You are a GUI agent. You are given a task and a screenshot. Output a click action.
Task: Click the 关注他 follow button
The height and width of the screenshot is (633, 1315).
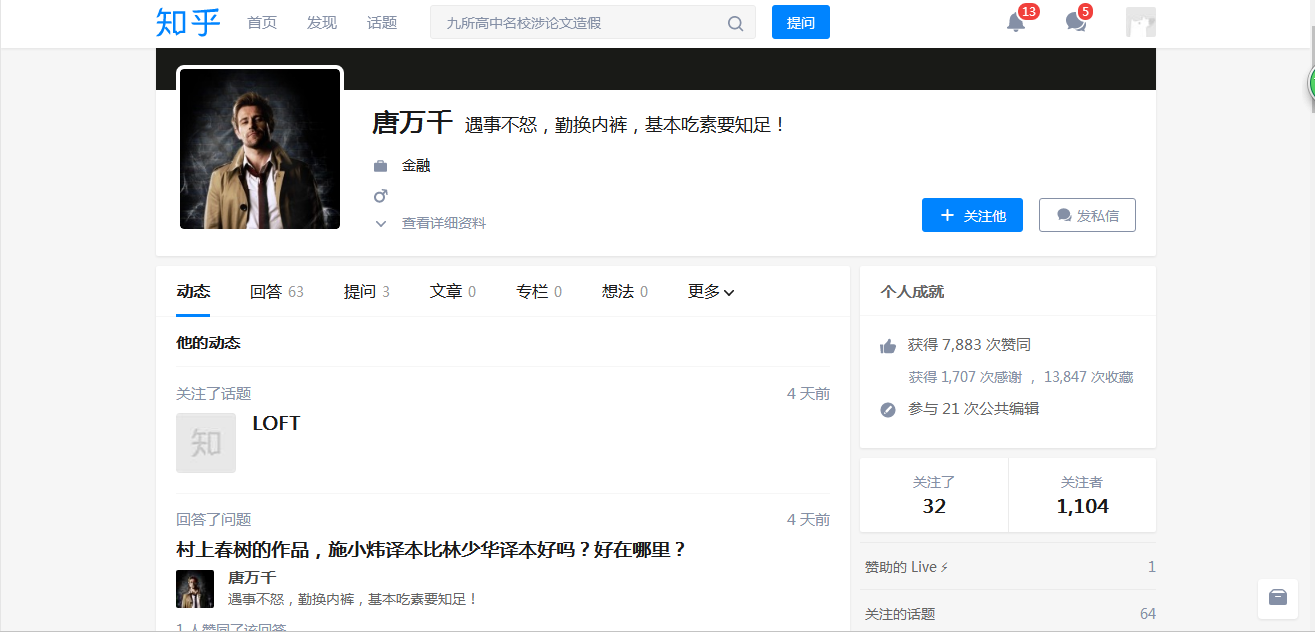pos(972,215)
